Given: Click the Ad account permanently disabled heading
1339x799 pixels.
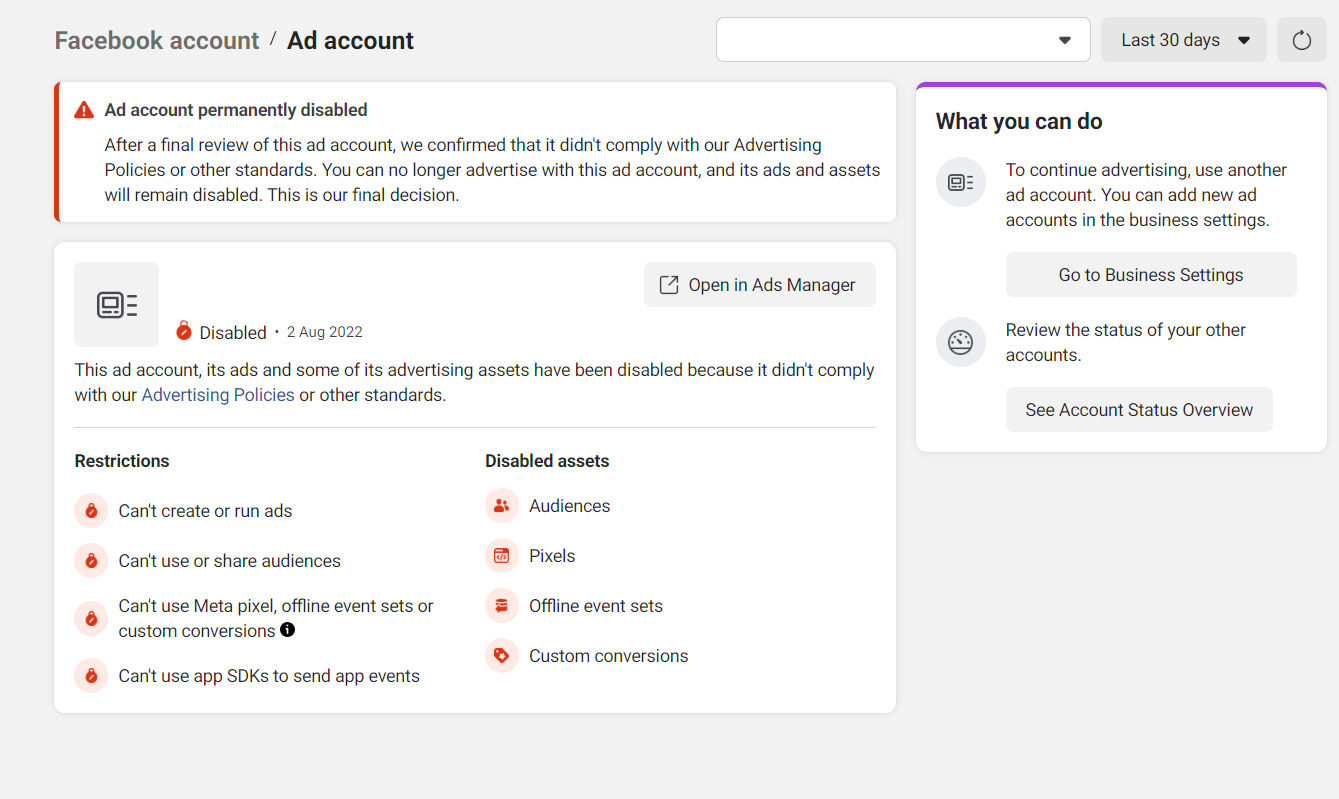Looking at the screenshot, I should coord(236,110).
